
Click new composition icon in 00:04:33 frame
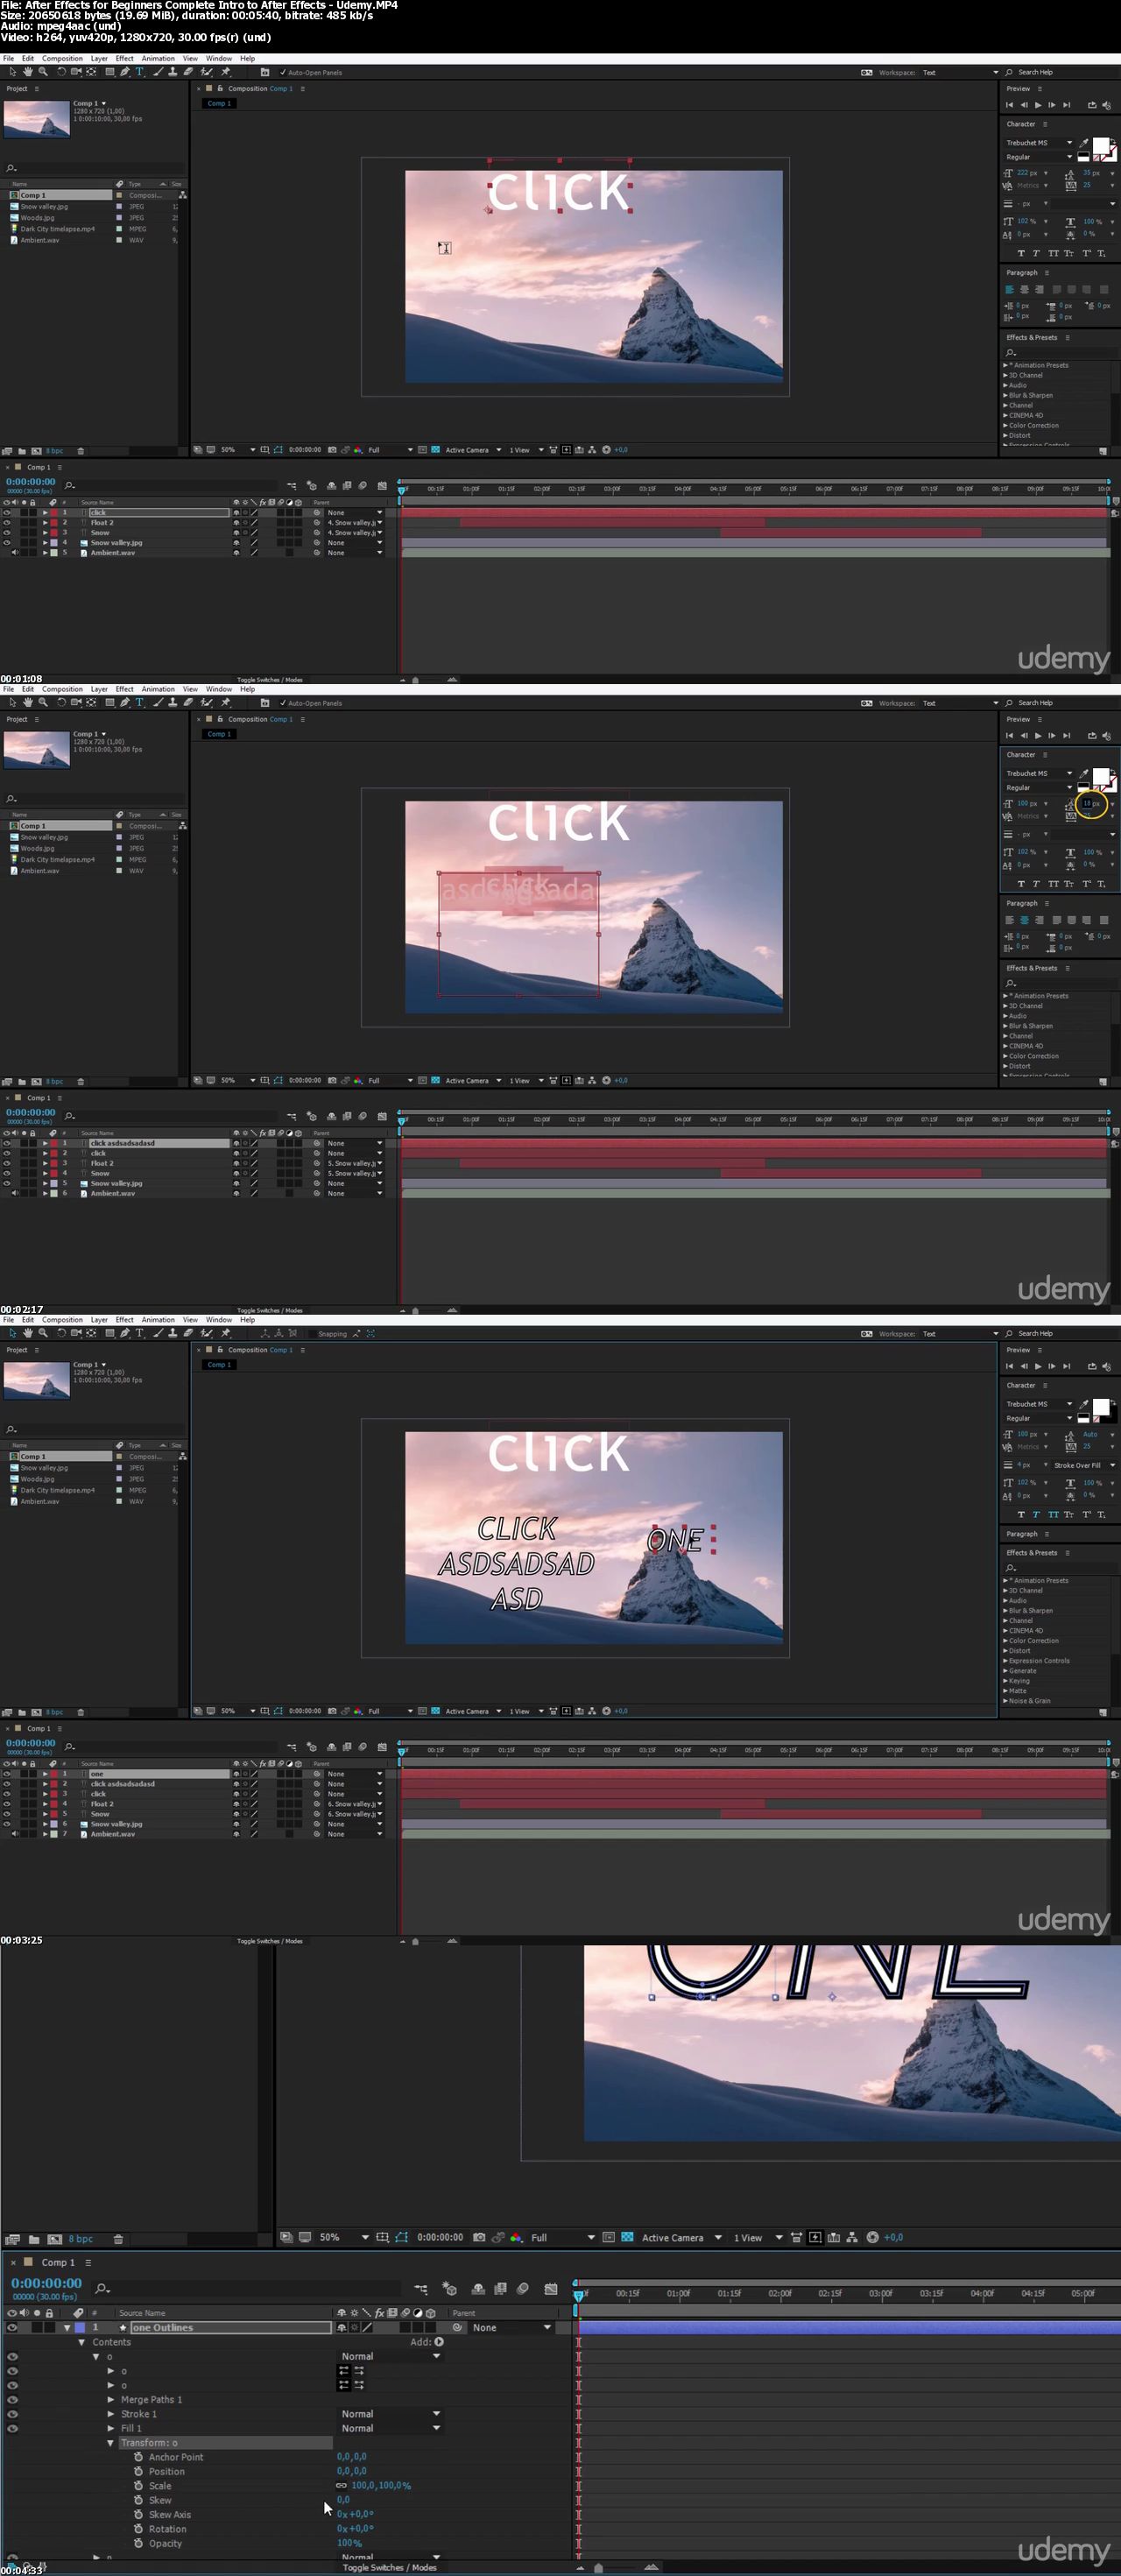[56, 2239]
